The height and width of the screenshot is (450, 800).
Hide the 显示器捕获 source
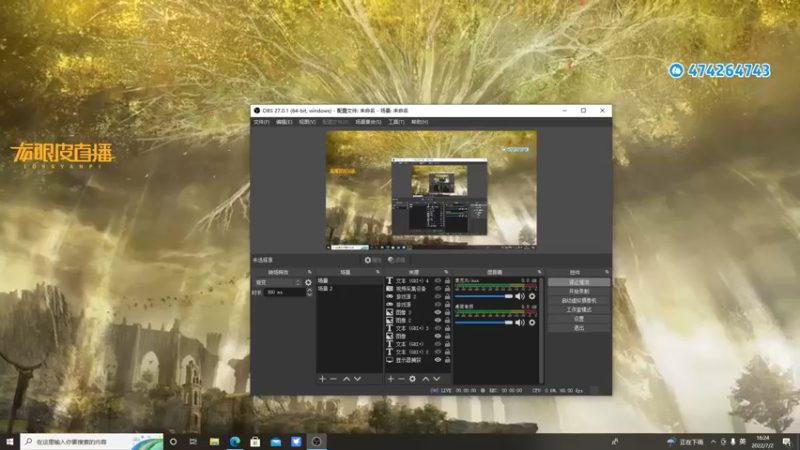click(x=438, y=360)
